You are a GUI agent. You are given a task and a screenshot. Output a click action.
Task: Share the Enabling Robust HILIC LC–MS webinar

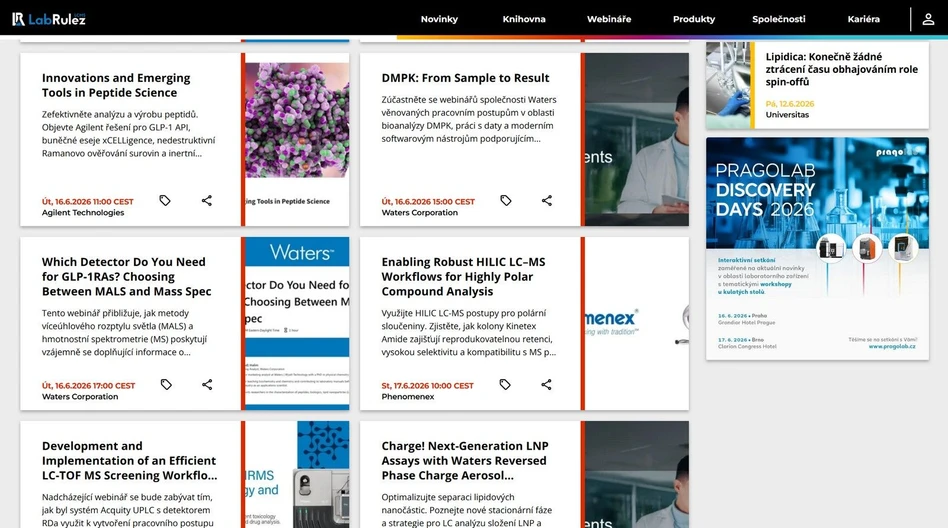[x=546, y=384]
